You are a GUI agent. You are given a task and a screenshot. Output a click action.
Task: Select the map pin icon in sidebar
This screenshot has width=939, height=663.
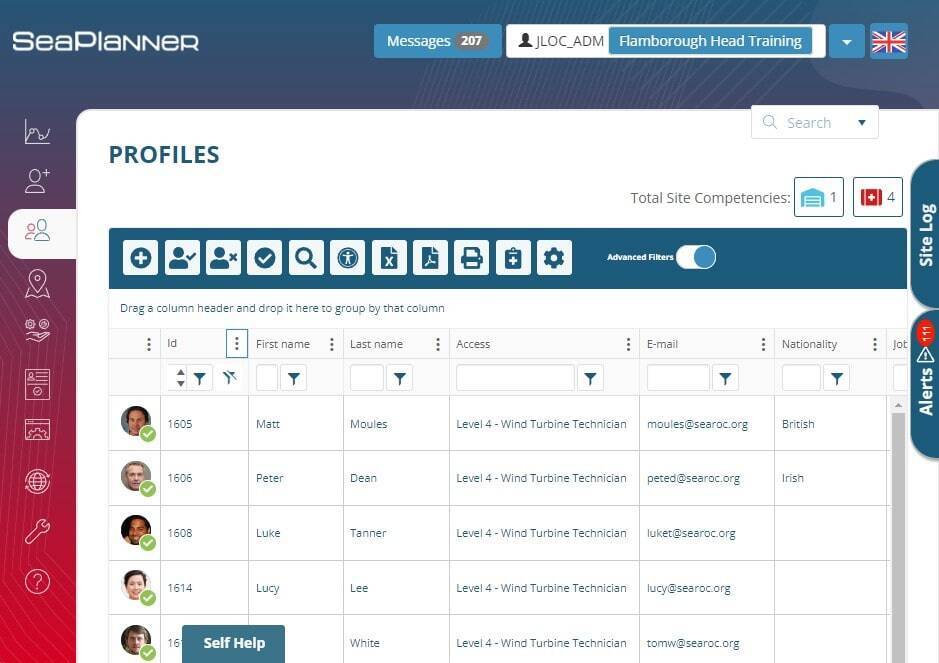coord(36,281)
